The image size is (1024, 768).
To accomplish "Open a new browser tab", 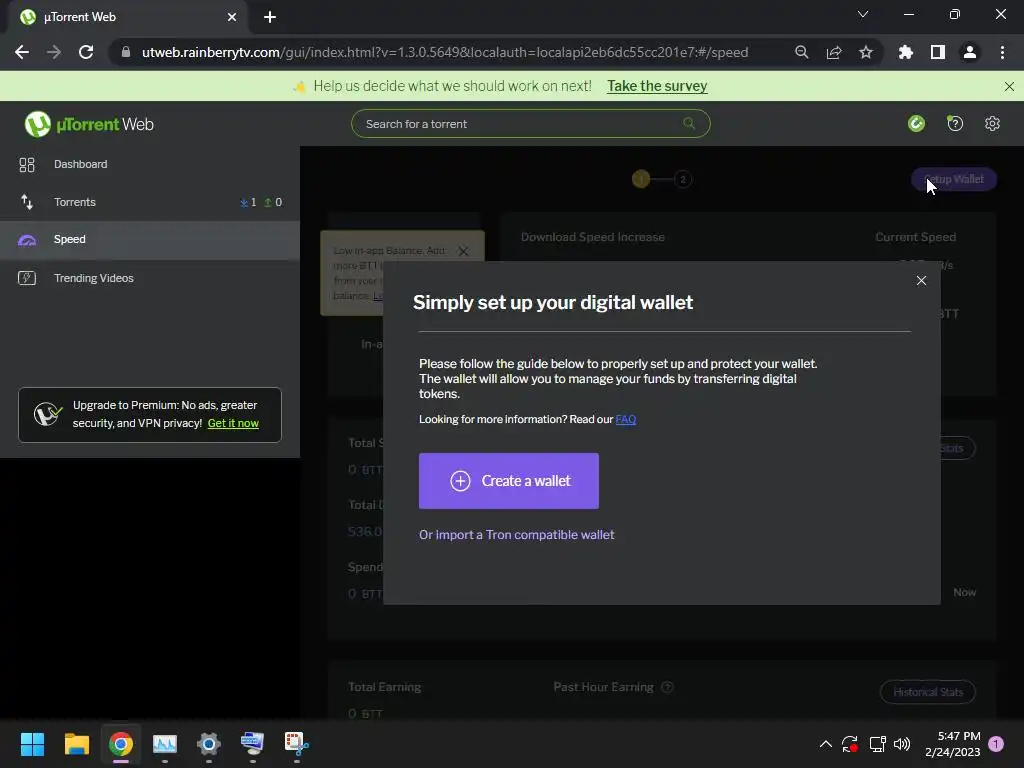I will [x=270, y=17].
